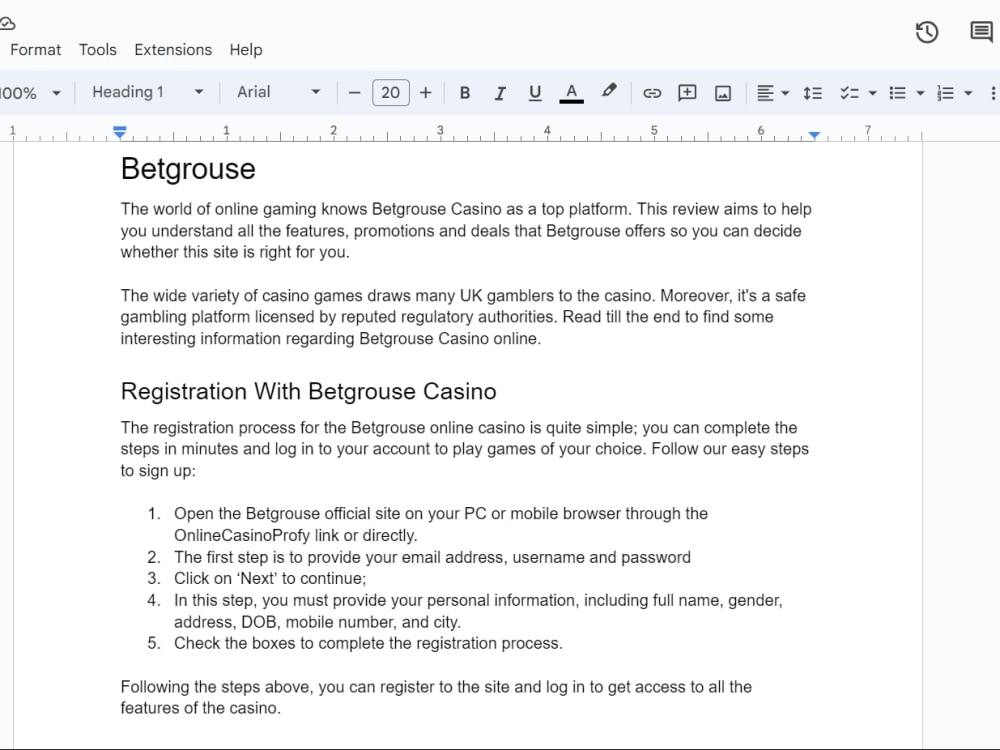Click the list item 'Click on ‘Next’ to continue;'
Viewport: 1000px width, 750px height.
coord(270,578)
